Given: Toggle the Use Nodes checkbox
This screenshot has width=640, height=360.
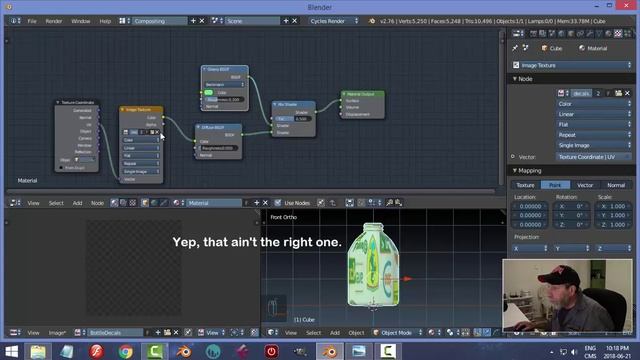Looking at the screenshot, I should (278, 203).
